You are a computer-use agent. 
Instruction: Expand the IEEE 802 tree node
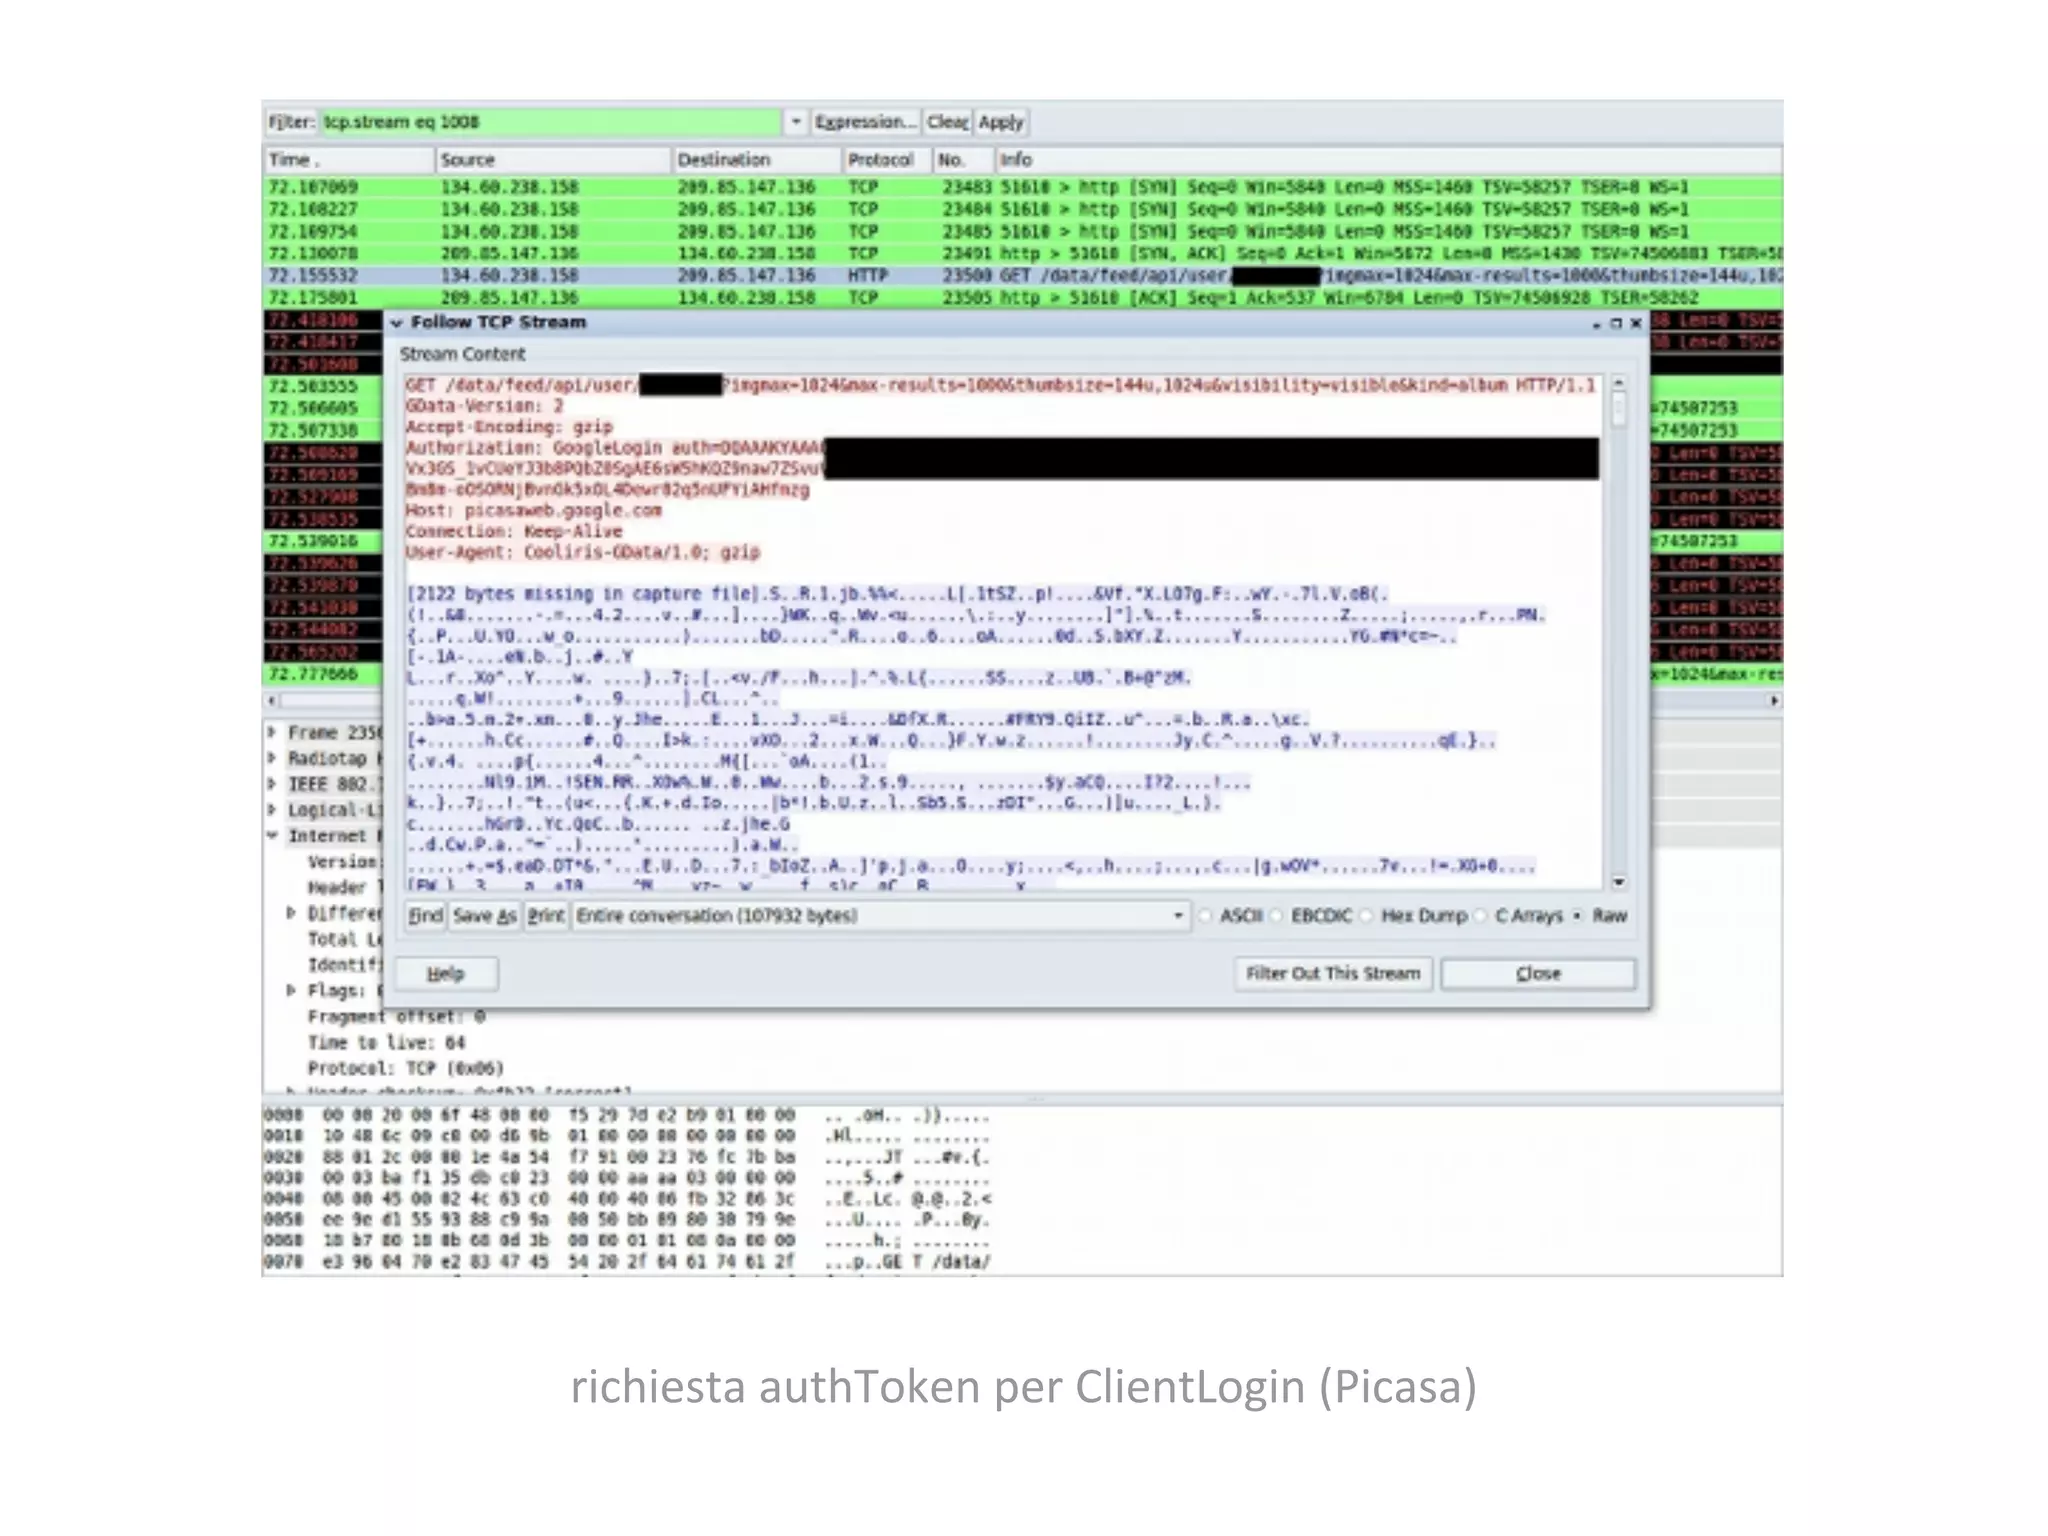pos(272,784)
